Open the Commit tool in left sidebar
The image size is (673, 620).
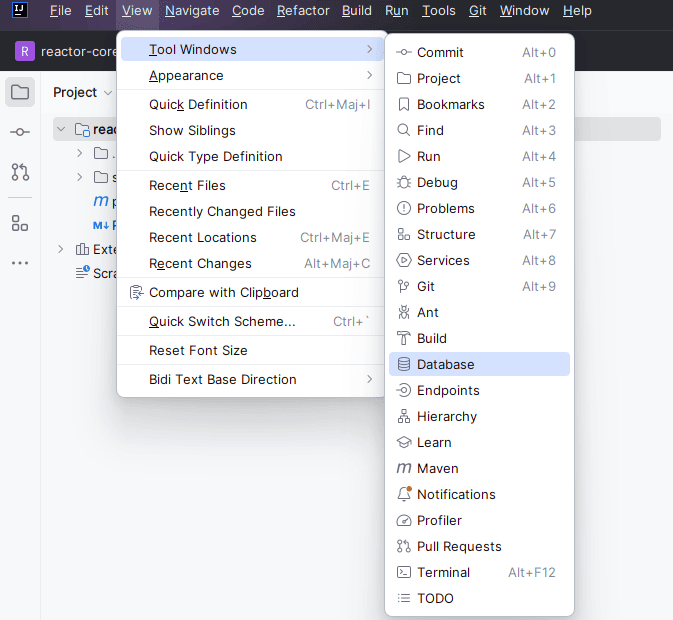(20, 132)
